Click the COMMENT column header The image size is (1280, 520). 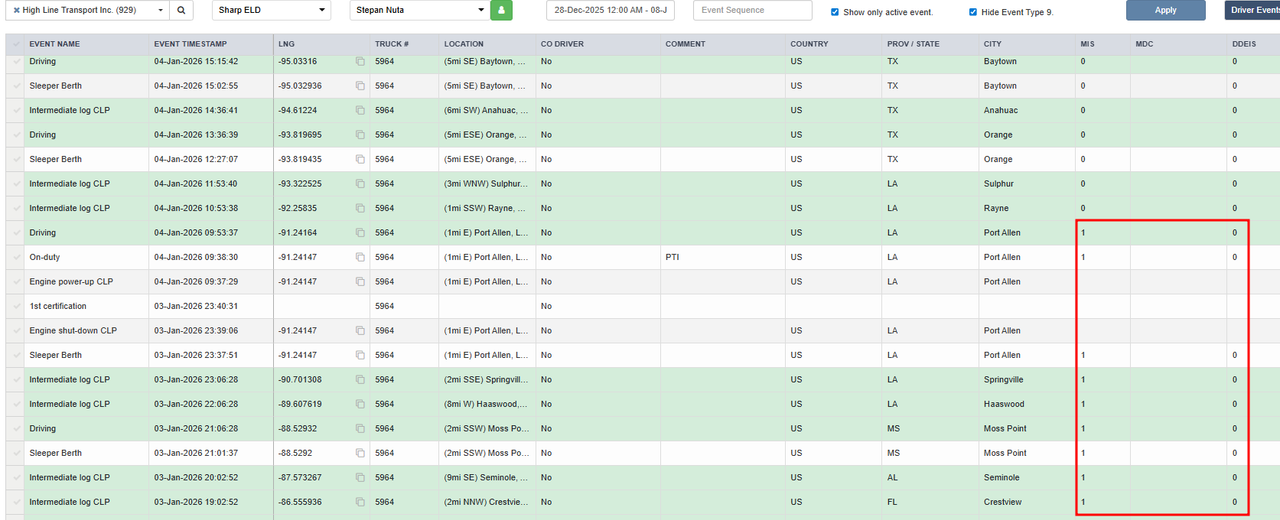pyautogui.click(x=722, y=44)
